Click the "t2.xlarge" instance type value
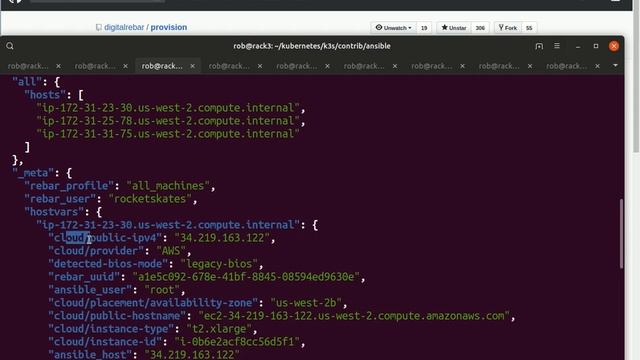640x360 pixels. pos(219,329)
